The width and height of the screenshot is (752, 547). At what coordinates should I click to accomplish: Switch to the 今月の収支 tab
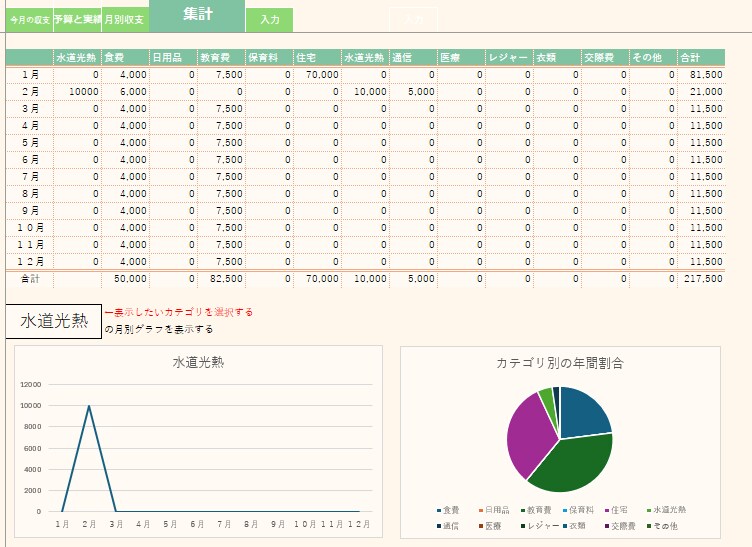pos(30,20)
